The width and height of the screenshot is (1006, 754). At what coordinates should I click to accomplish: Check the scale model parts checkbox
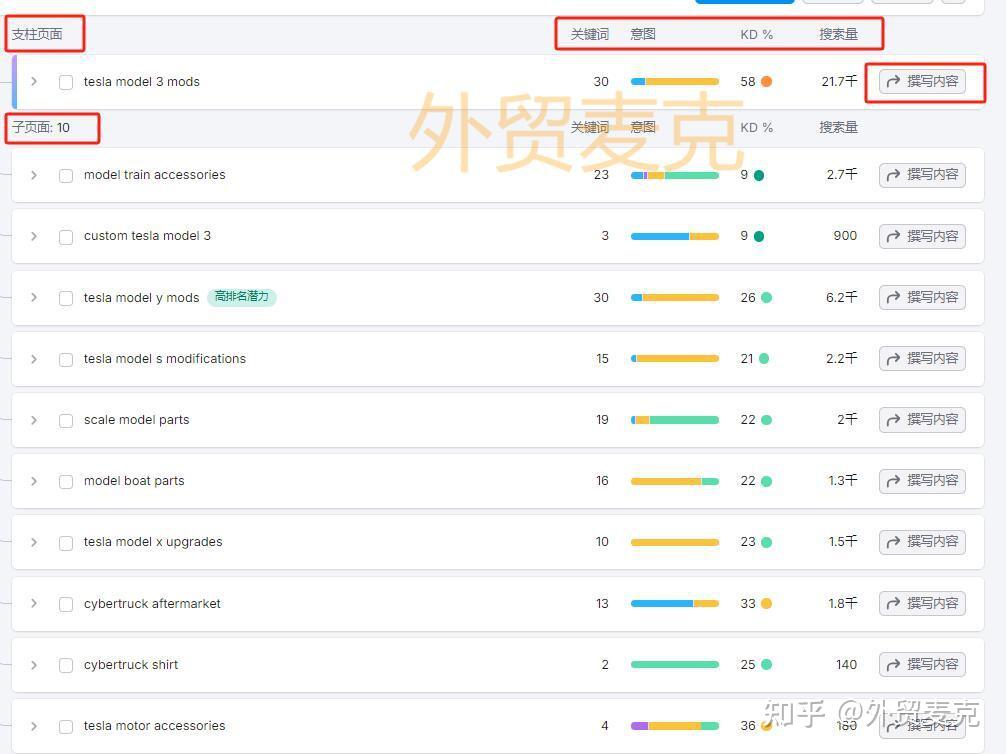click(x=65, y=421)
